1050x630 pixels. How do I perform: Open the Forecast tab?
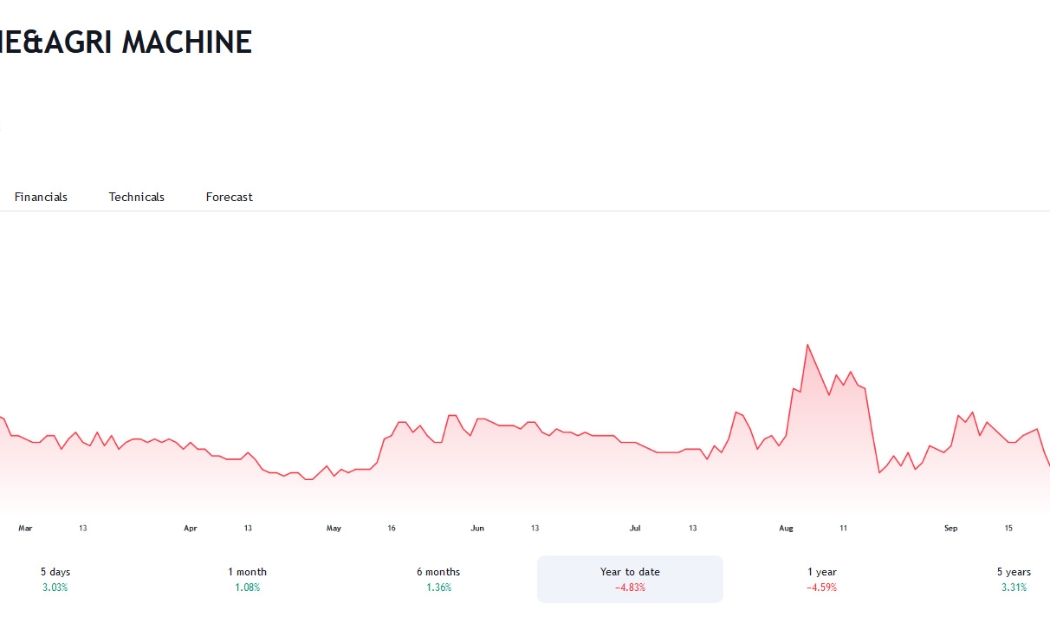229,197
